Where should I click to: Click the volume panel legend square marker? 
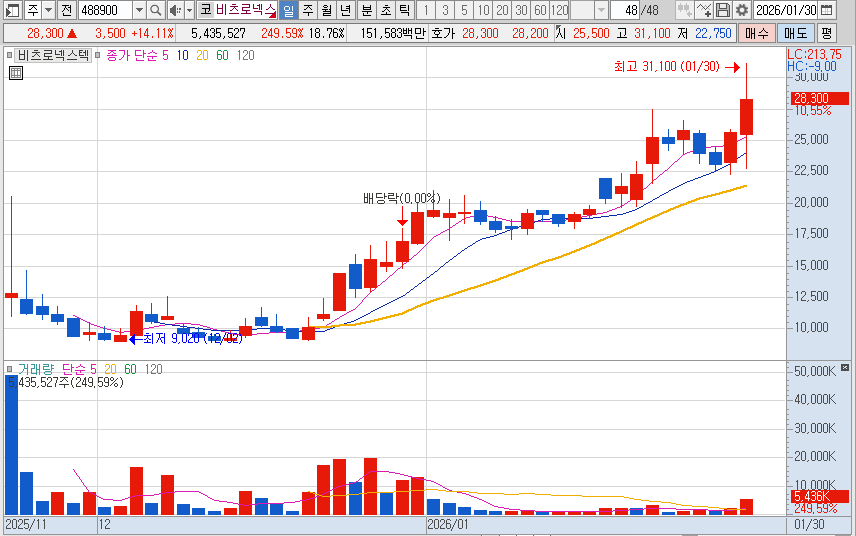coord(9,370)
